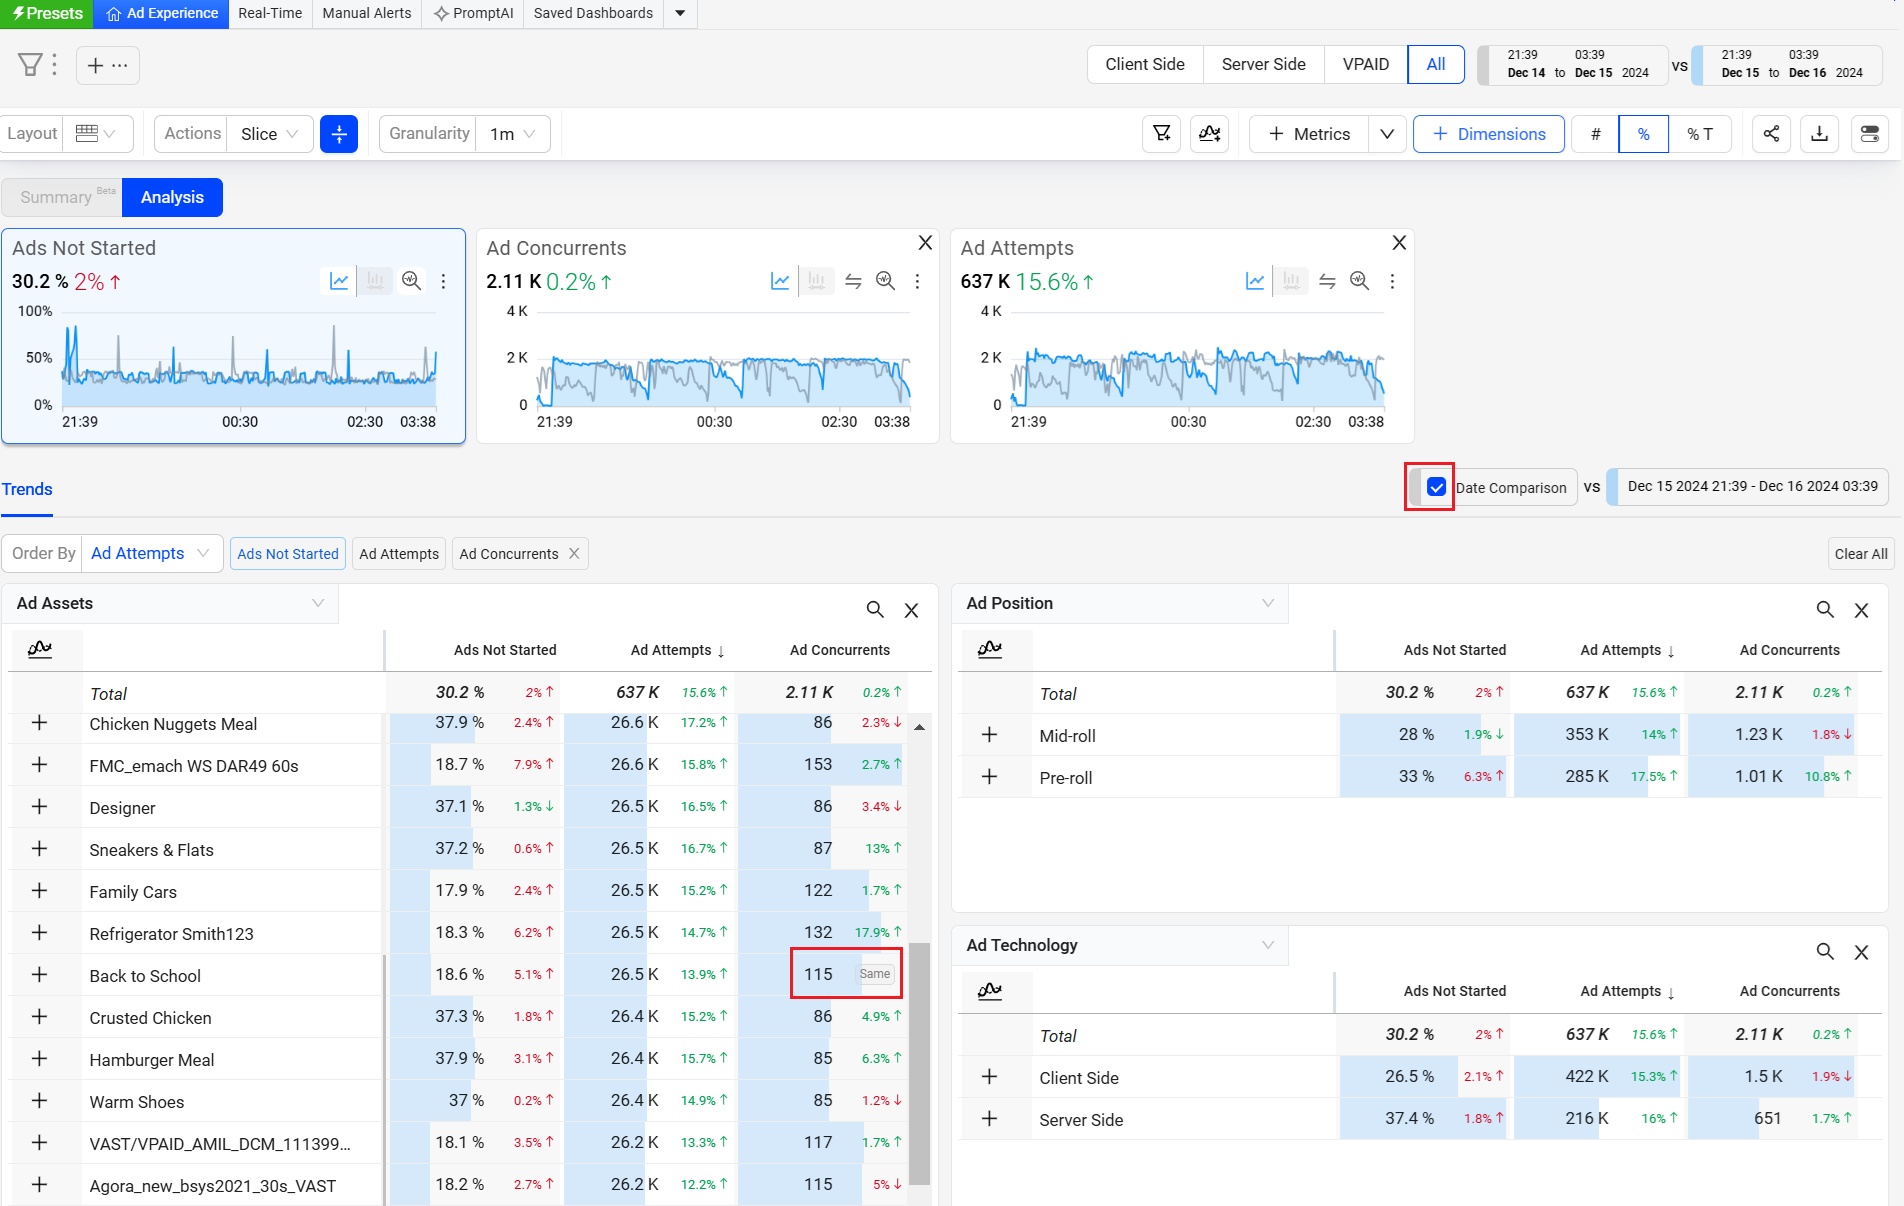Click the add Dimensions button
1904x1206 pixels.
pos(1488,134)
